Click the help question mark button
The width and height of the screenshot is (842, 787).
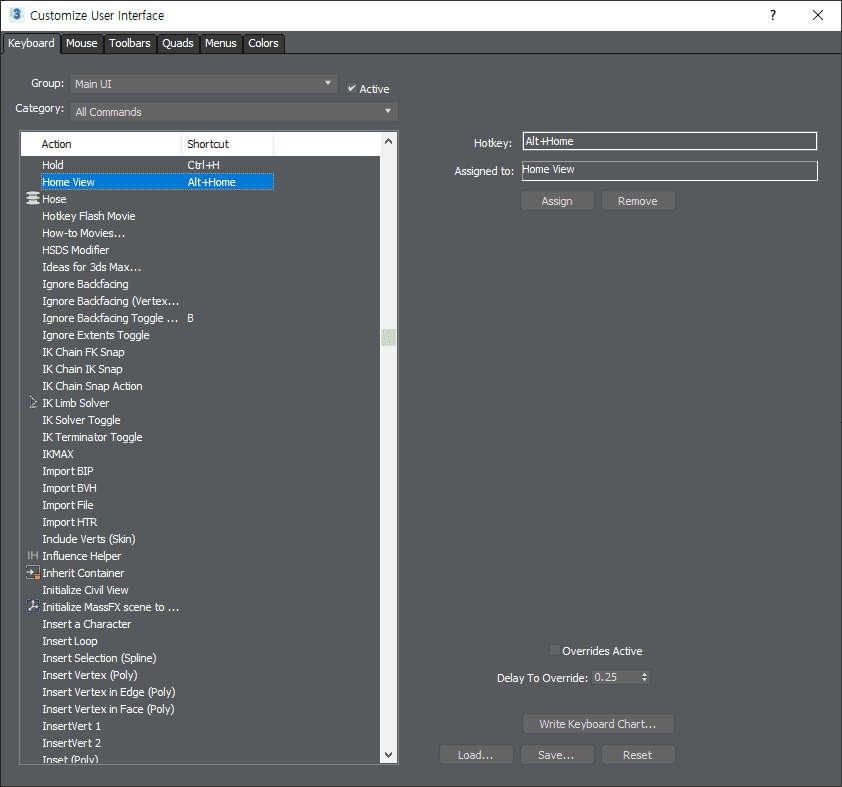[773, 15]
